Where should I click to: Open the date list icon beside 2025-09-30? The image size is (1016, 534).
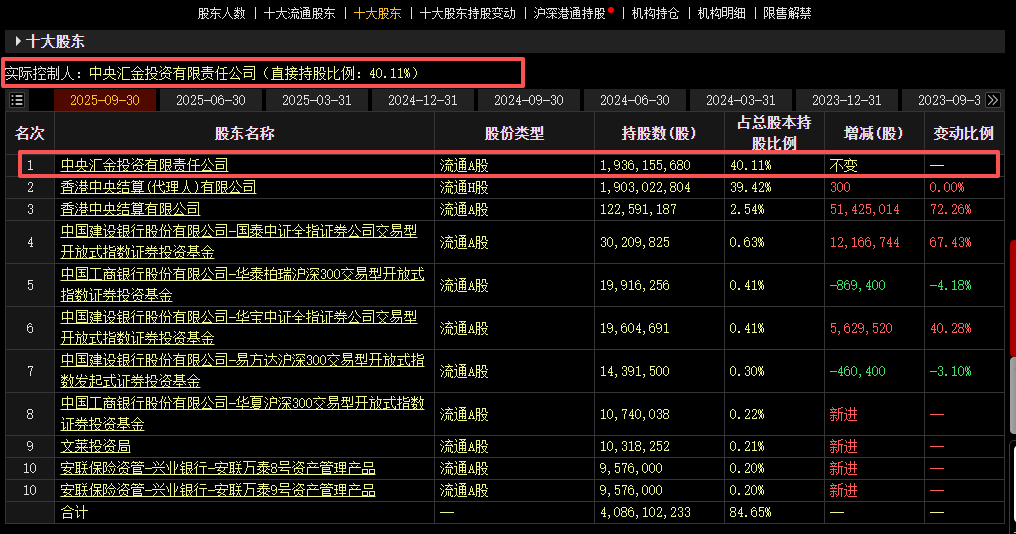[x=17, y=100]
